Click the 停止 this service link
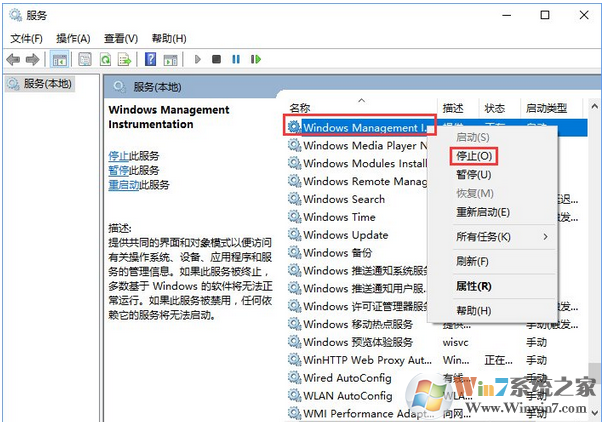 point(118,156)
